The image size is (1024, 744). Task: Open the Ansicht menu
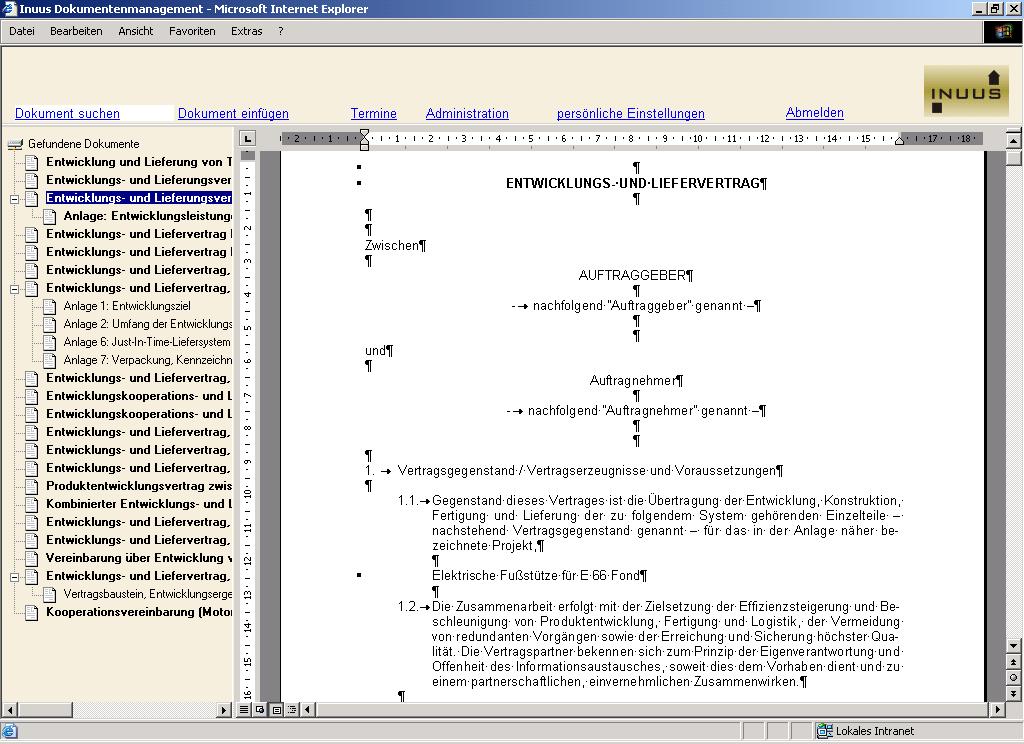pos(135,31)
